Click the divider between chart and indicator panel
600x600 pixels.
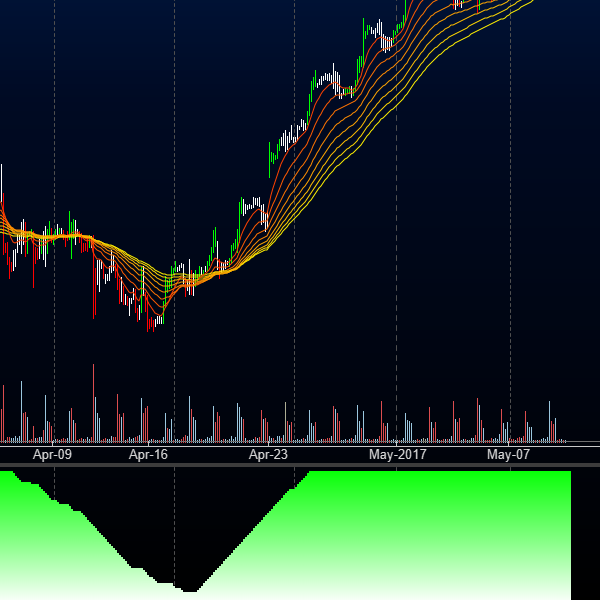pos(300,465)
